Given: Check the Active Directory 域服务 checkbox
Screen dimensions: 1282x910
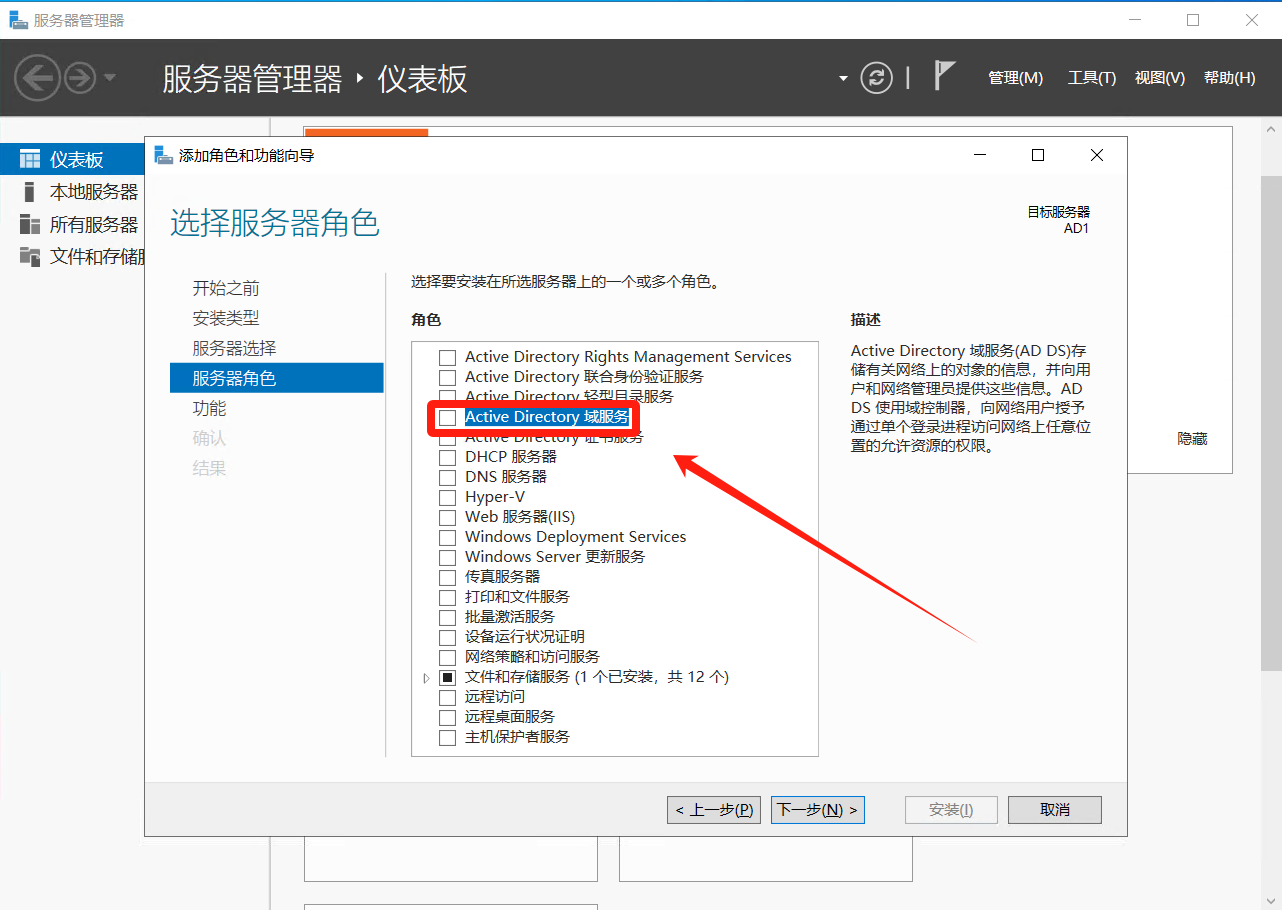Looking at the screenshot, I should 448,417.
